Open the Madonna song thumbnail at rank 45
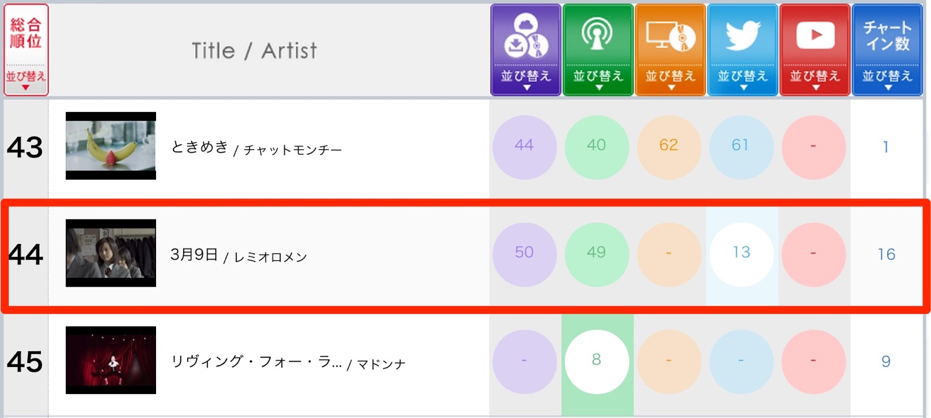The width and height of the screenshot is (931, 418). pos(111,360)
